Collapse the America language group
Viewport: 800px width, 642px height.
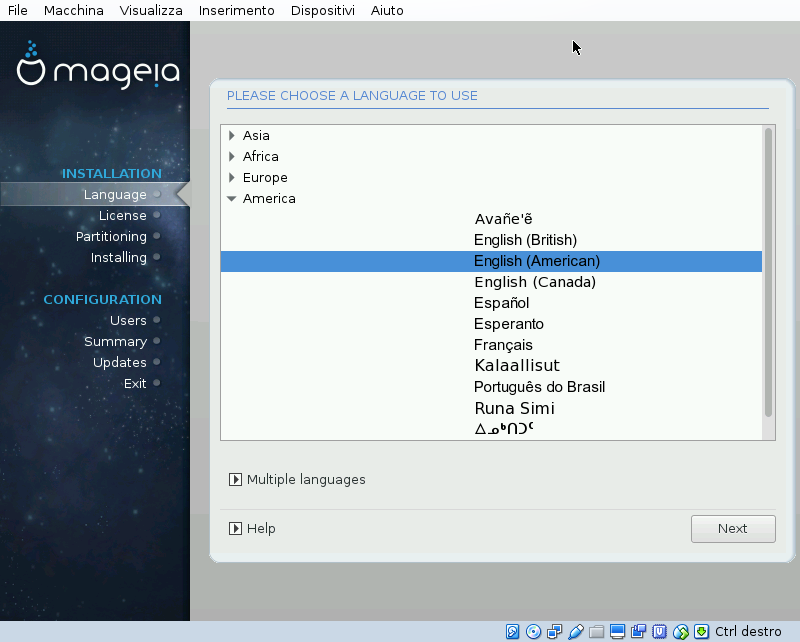pos(232,199)
